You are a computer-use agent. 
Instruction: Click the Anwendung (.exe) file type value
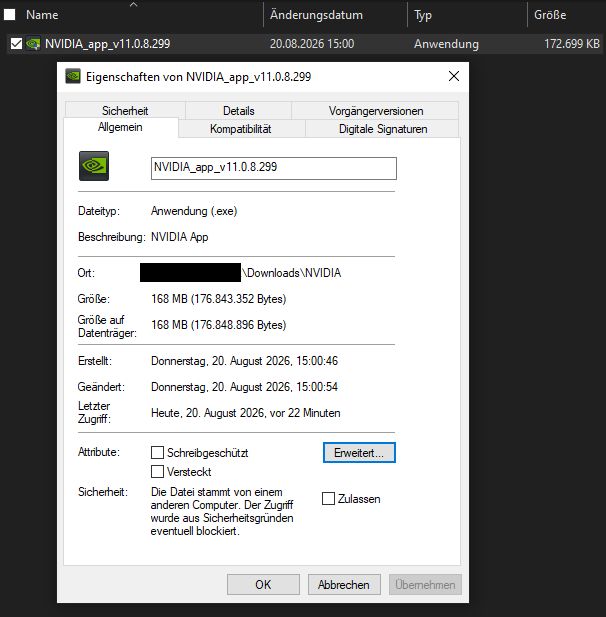coord(194,211)
